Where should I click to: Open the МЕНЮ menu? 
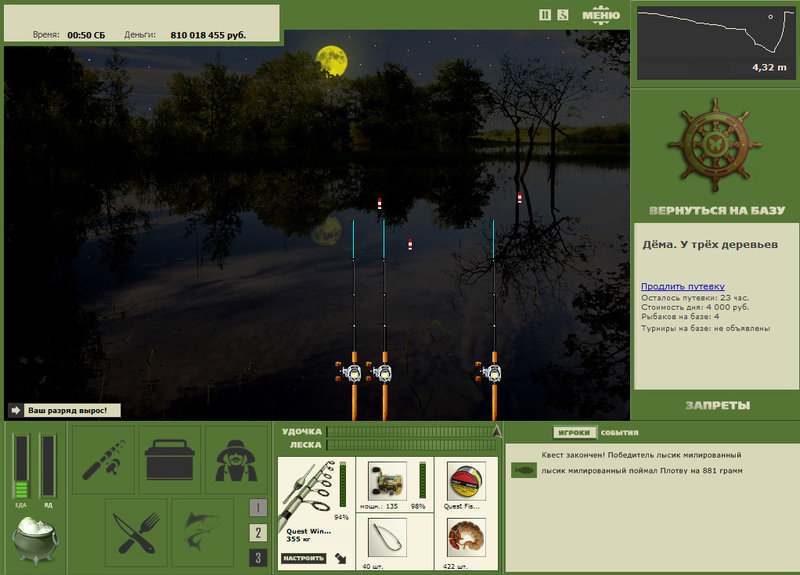pyautogui.click(x=601, y=15)
